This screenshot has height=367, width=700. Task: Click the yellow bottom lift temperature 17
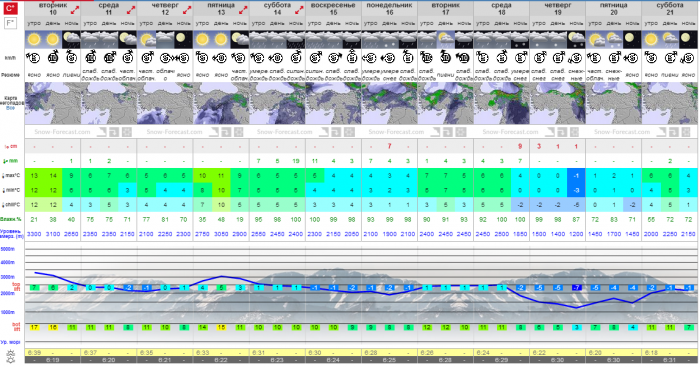[34, 327]
